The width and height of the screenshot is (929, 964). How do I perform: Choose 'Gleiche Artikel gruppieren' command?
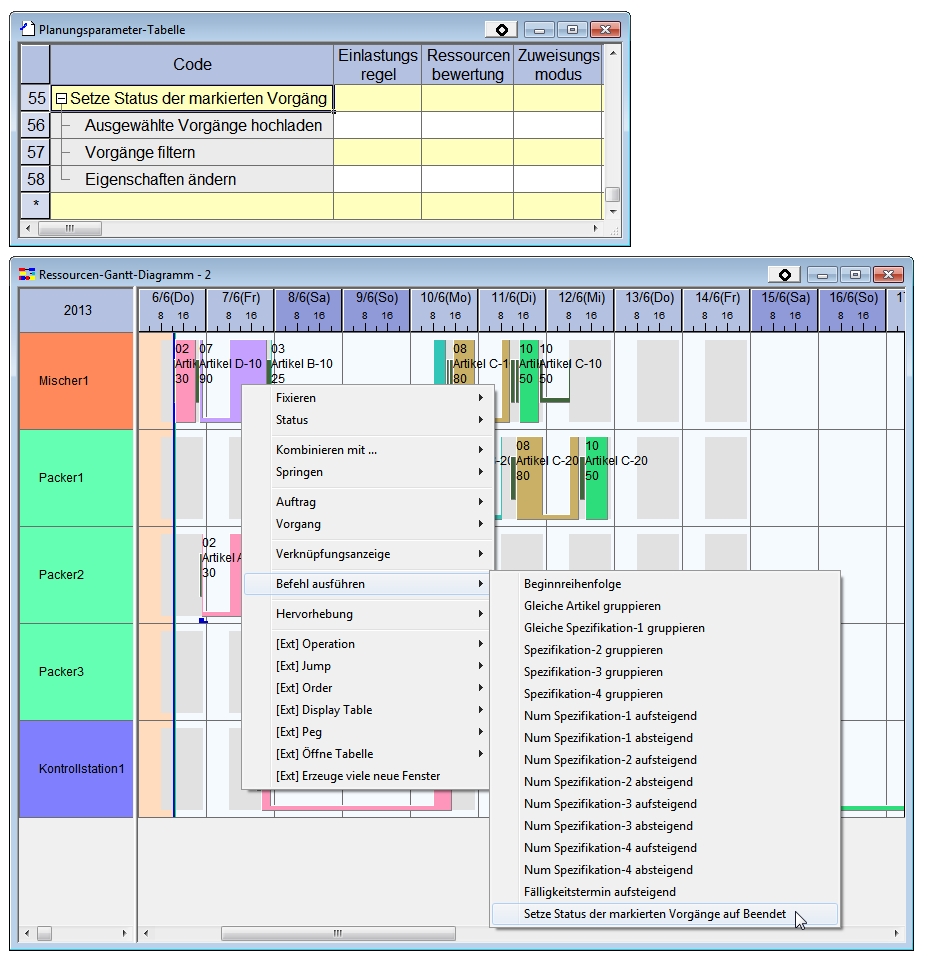point(592,606)
